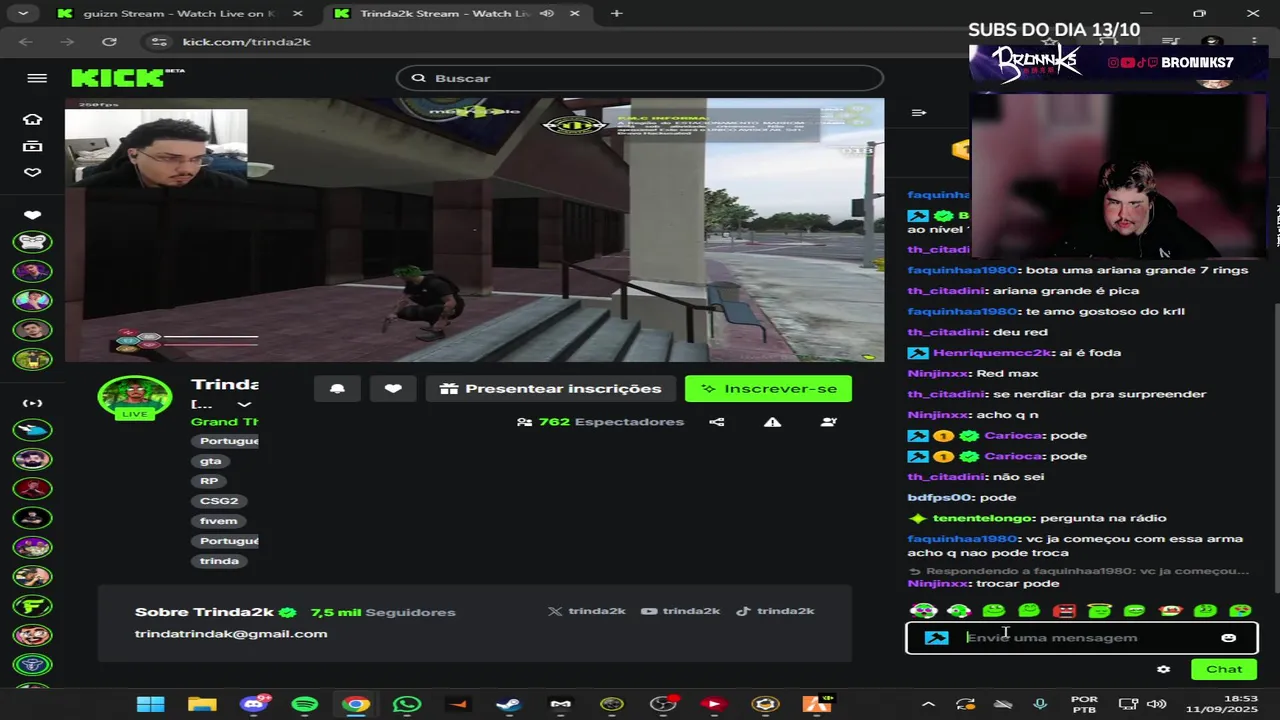Open the Windows Start menu
1280x720 pixels.
pyautogui.click(x=150, y=704)
